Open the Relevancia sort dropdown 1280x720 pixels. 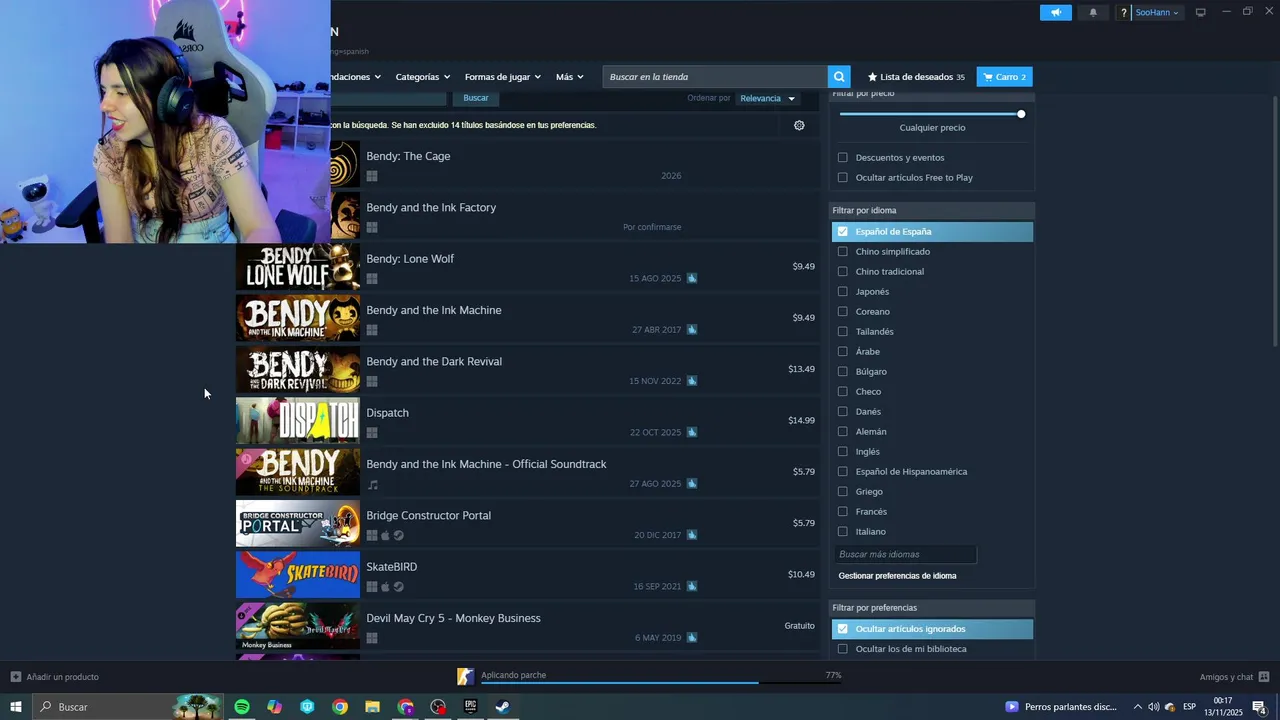(767, 98)
